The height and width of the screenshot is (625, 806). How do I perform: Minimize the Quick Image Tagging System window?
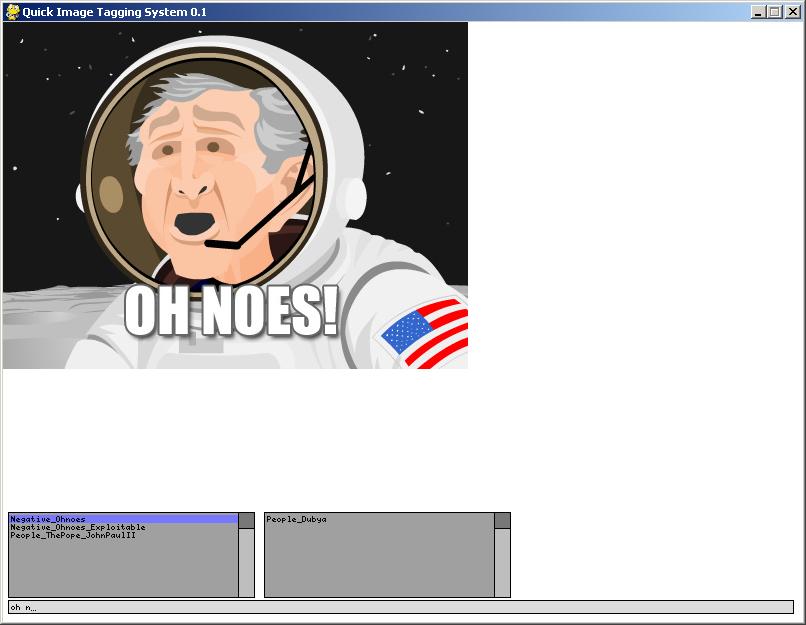pos(758,12)
